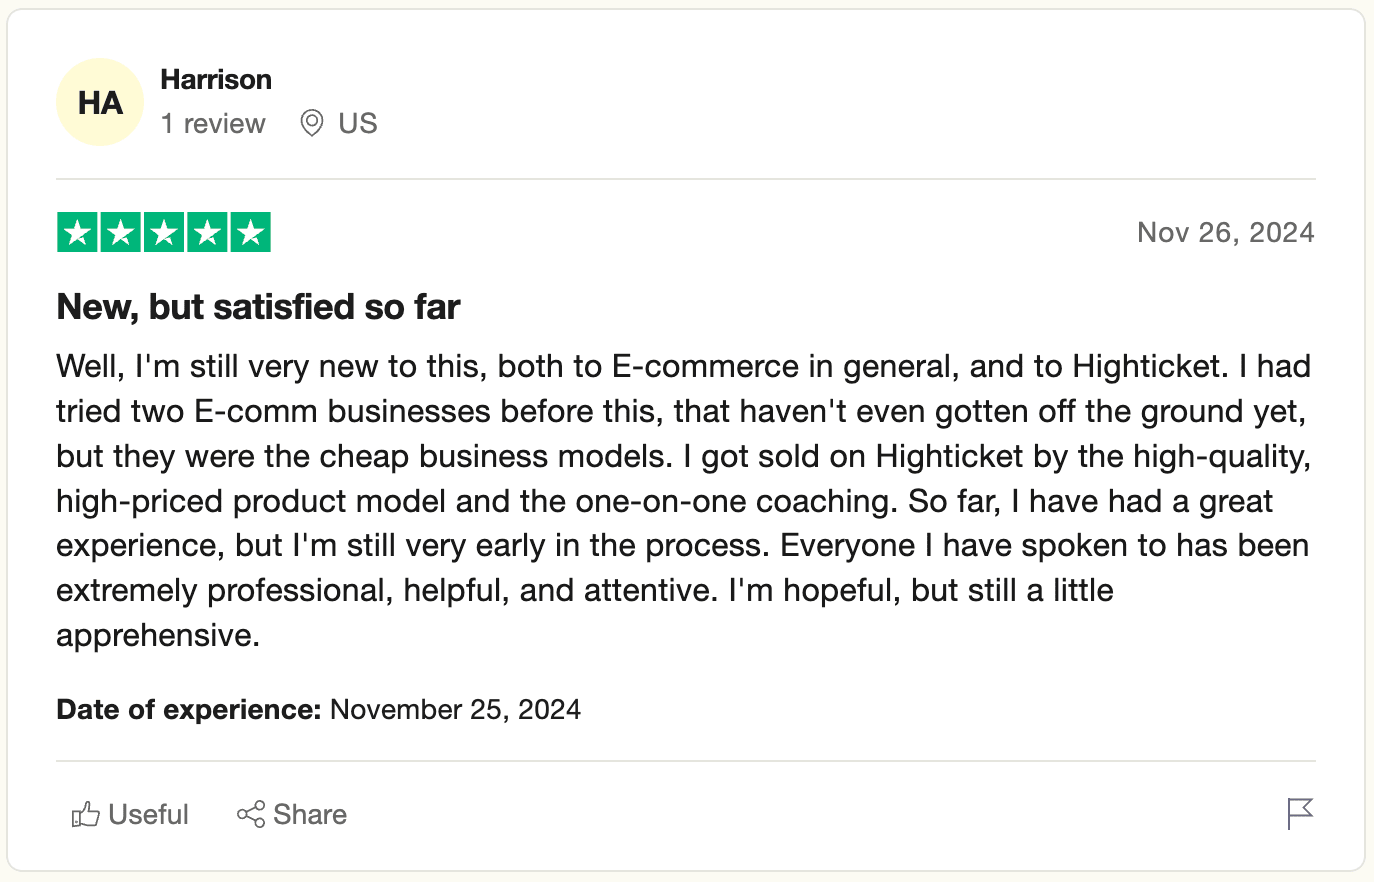Open Harrison's reviewer profile name
This screenshot has width=1374, height=882.
click(x=216, y=80)
